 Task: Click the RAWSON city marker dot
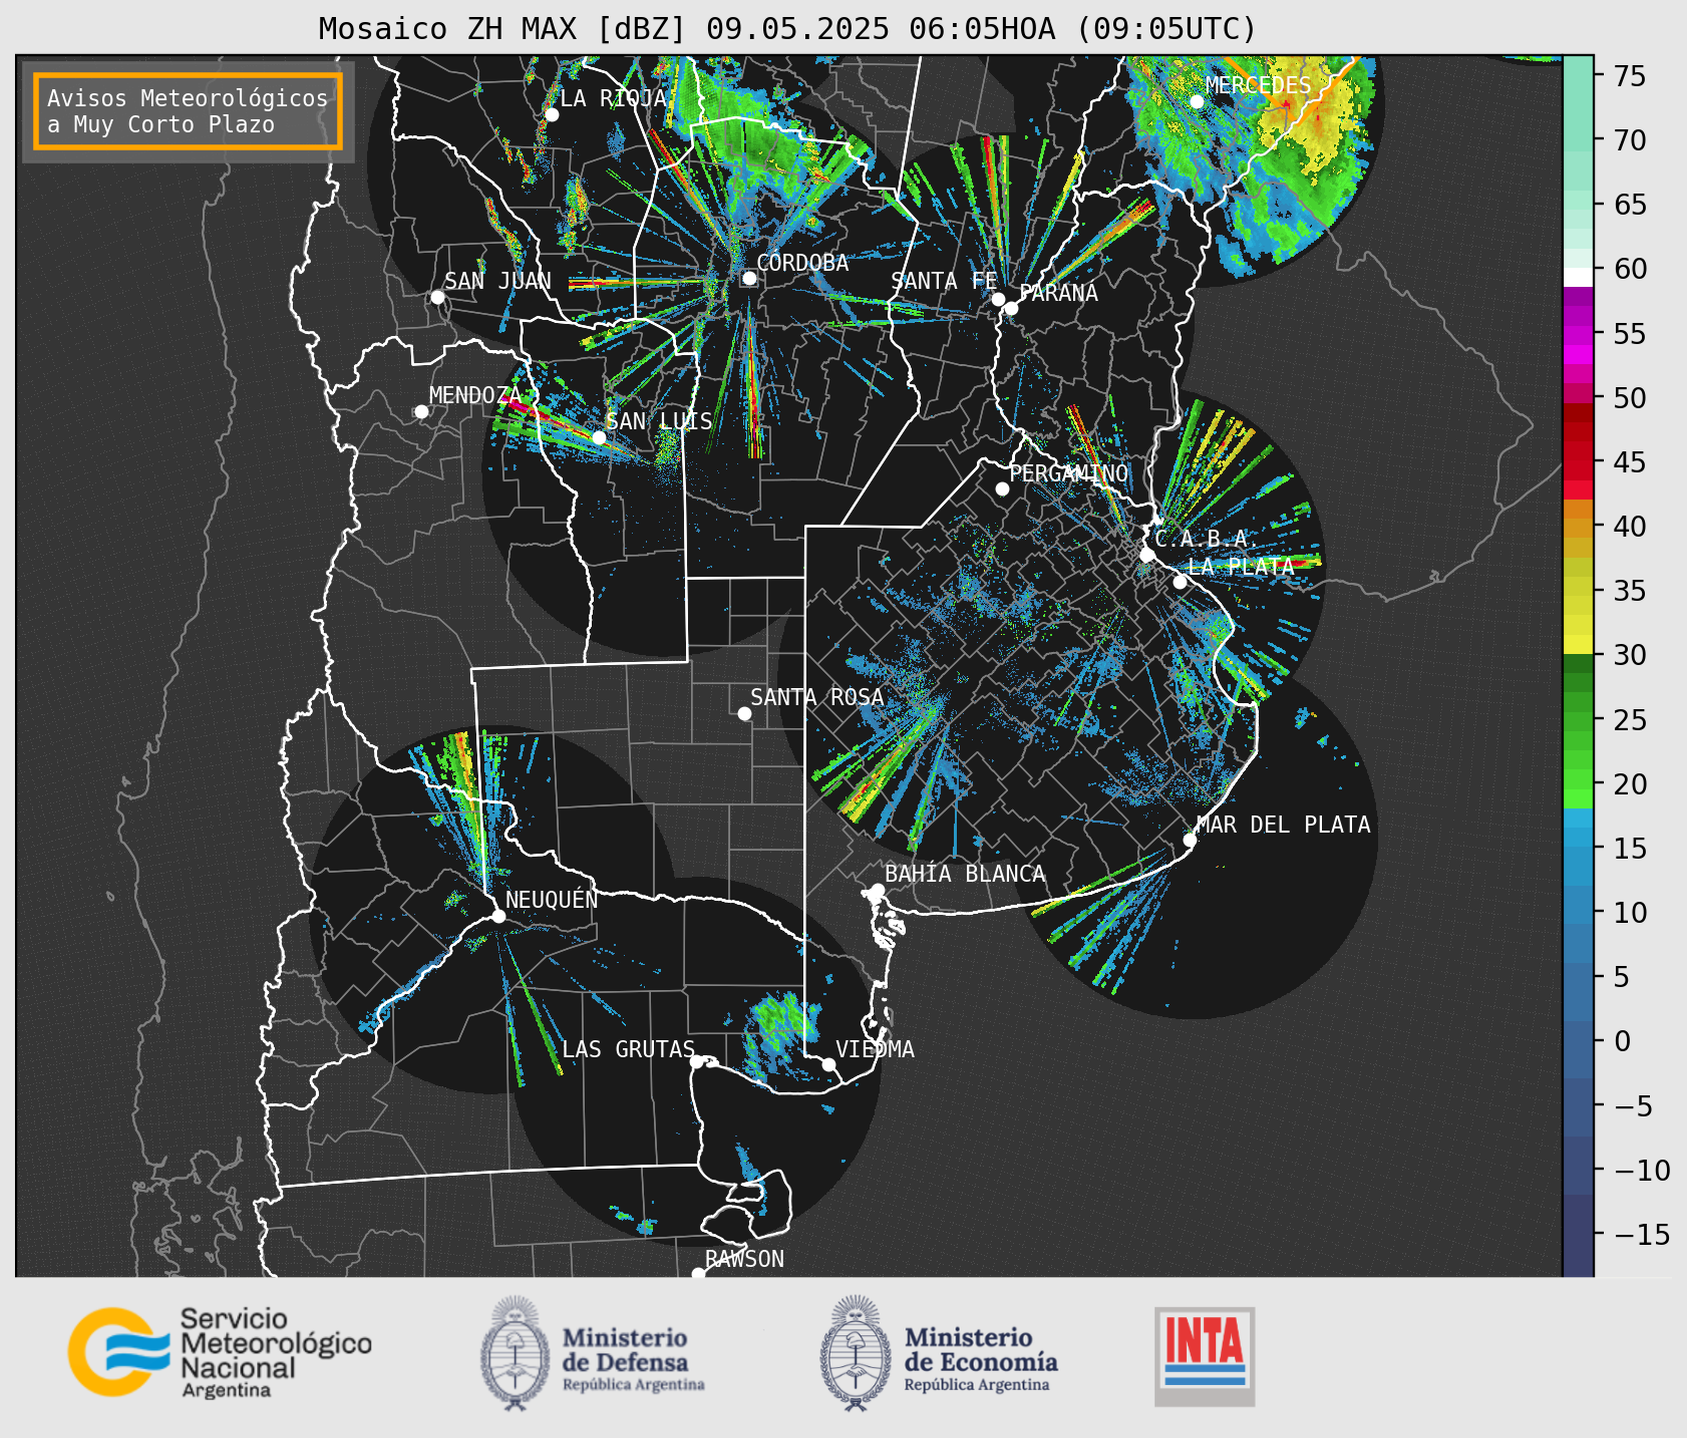(698, 1274)
